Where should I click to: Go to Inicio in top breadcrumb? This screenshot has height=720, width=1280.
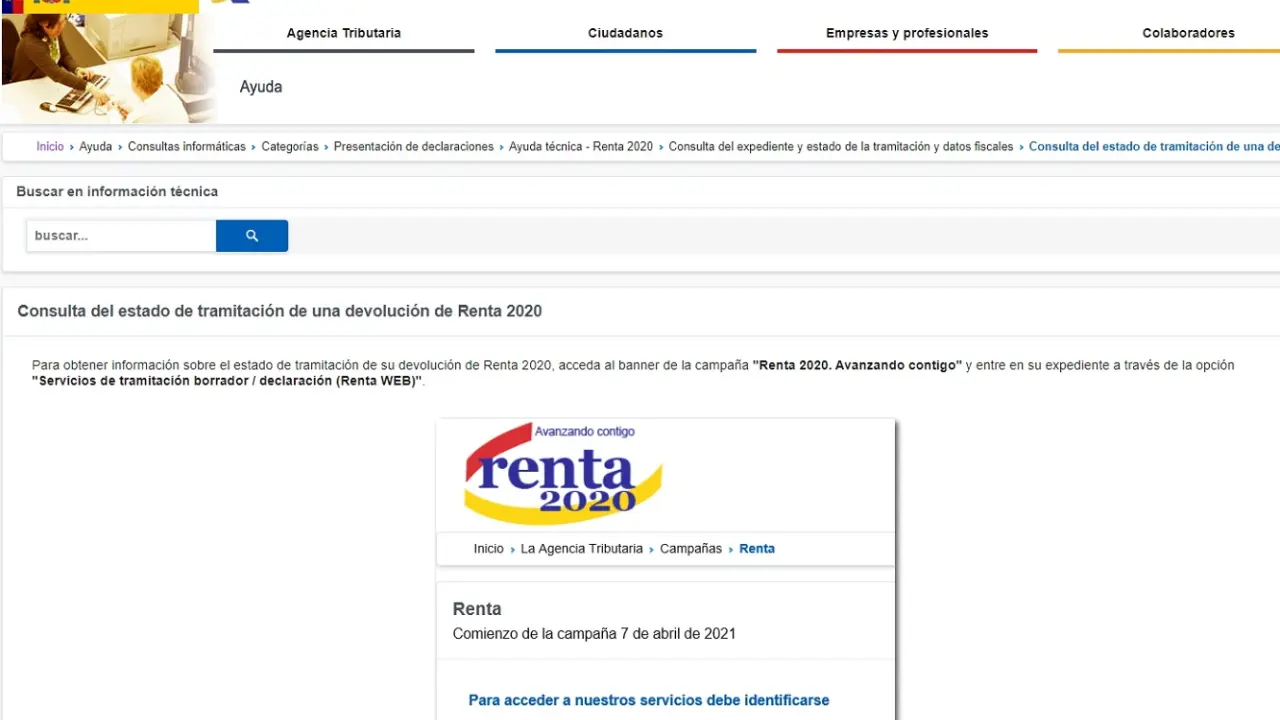point(50,147)
